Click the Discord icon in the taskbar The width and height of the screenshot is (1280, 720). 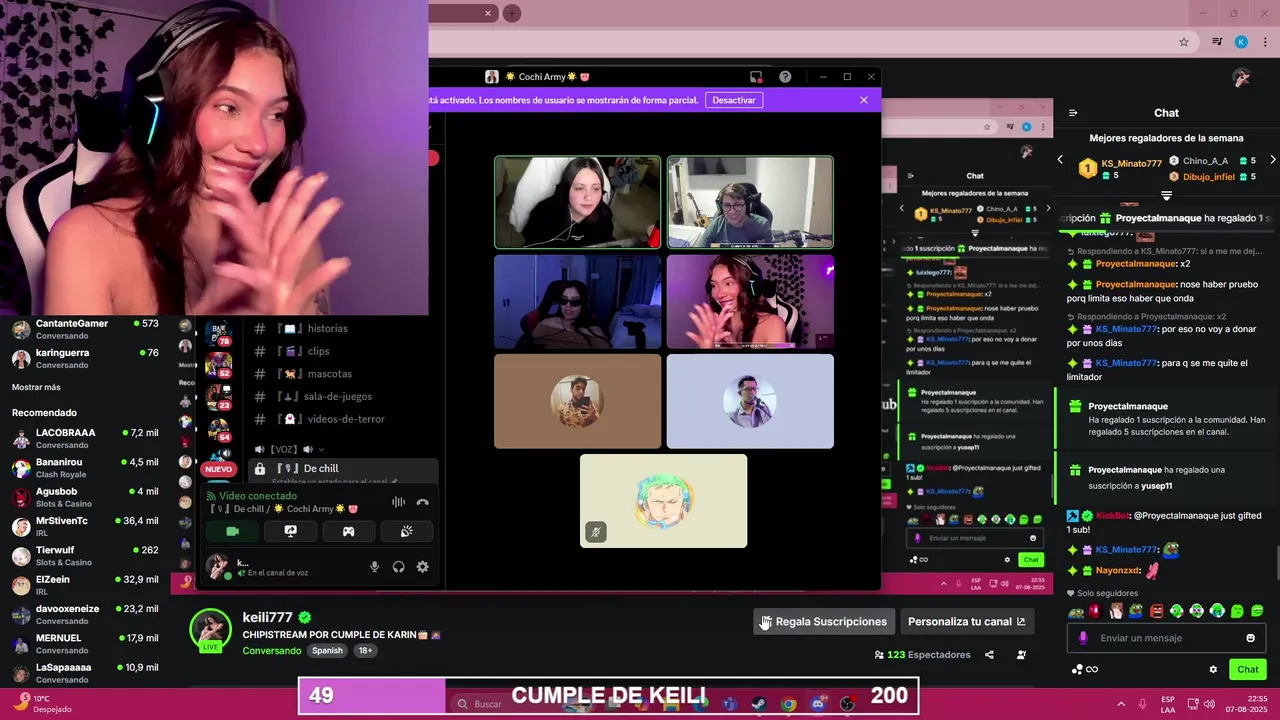(x=819, y=704)
